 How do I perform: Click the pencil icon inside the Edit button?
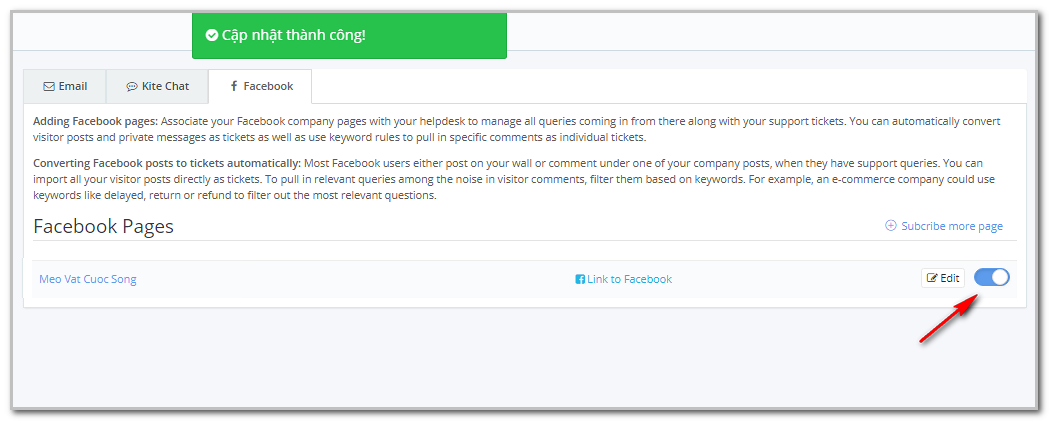click(932, 278)
